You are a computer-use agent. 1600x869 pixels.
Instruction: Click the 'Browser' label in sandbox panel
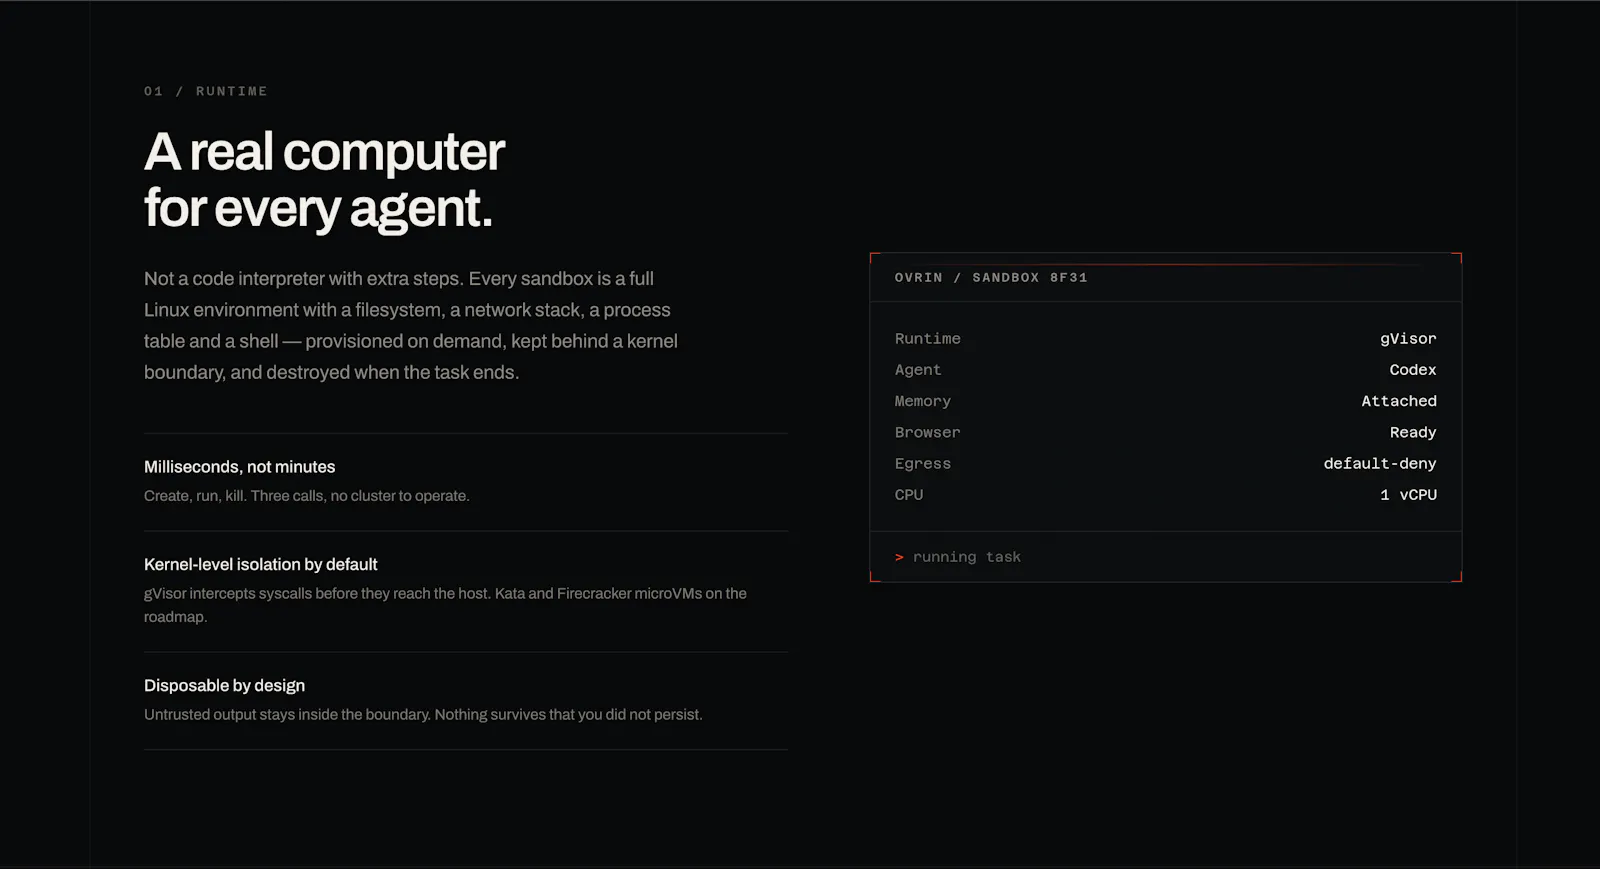coord(927,432)
